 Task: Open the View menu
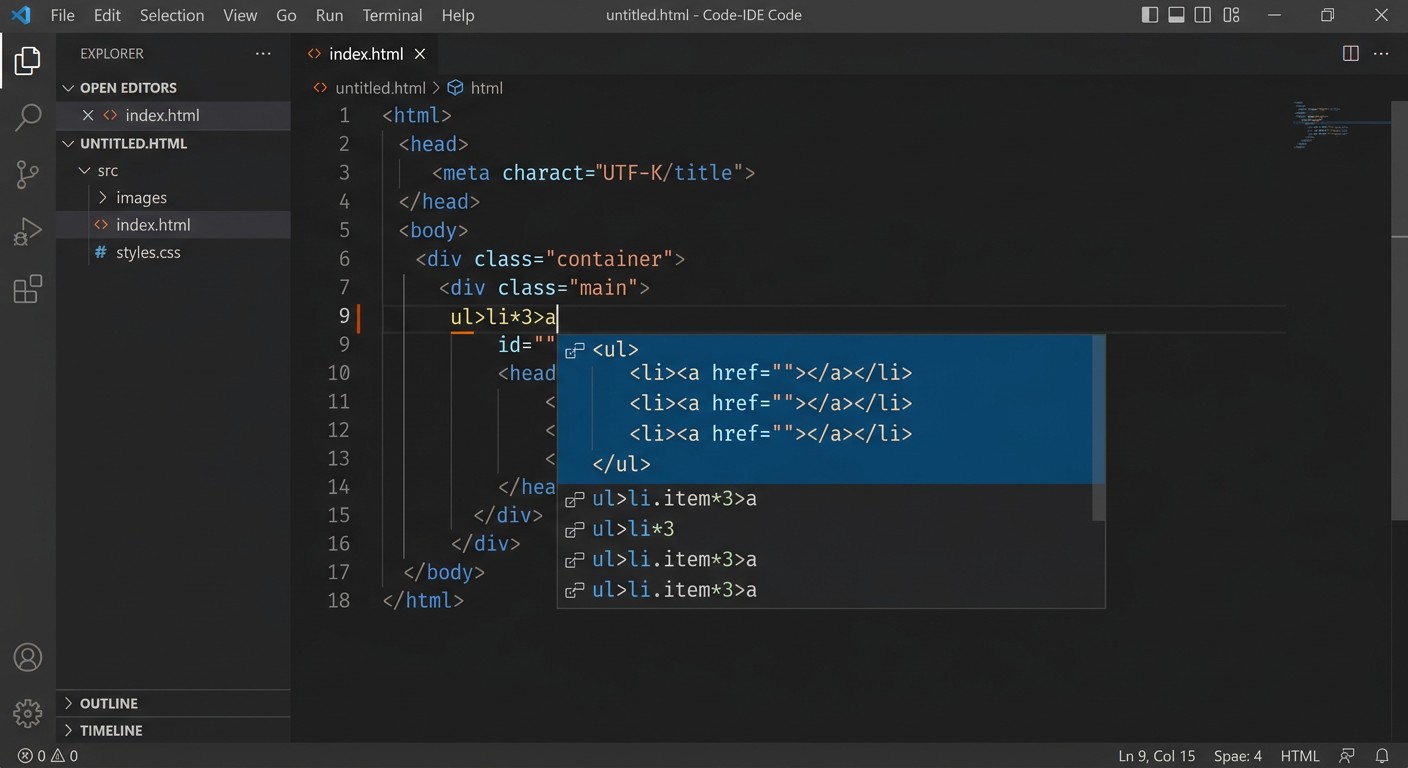[x=240, y=15]
